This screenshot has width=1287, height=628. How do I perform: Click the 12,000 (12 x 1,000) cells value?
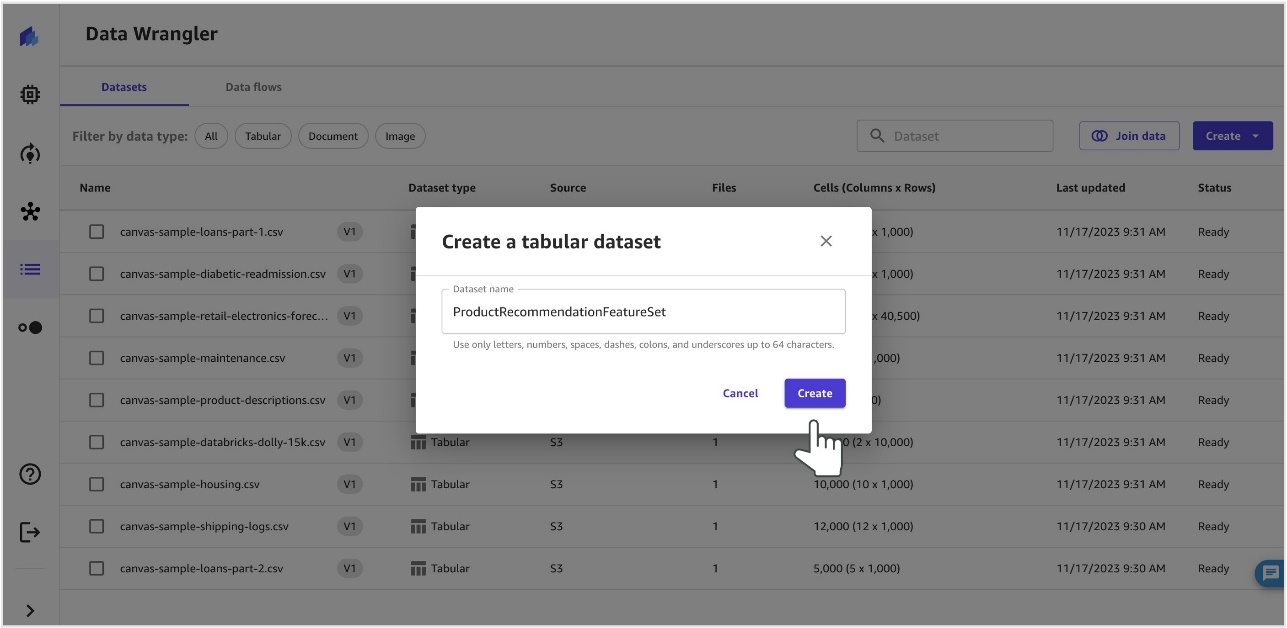(863, 526)
